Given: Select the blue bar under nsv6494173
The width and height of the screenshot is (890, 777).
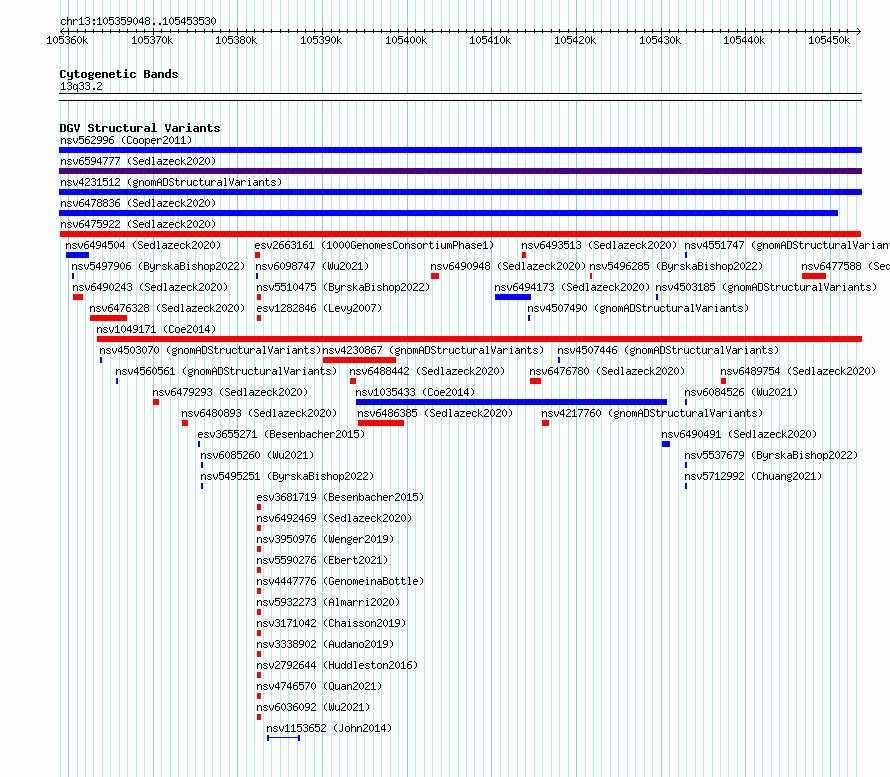Looking at the screenshot, I should point(513,297).
